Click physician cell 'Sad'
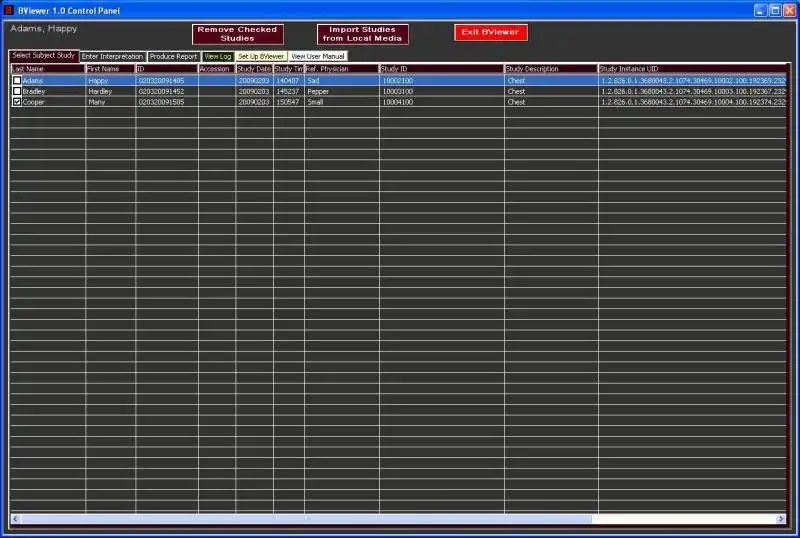Viewport: 800px width, 538px height. (x=313, y=81)
